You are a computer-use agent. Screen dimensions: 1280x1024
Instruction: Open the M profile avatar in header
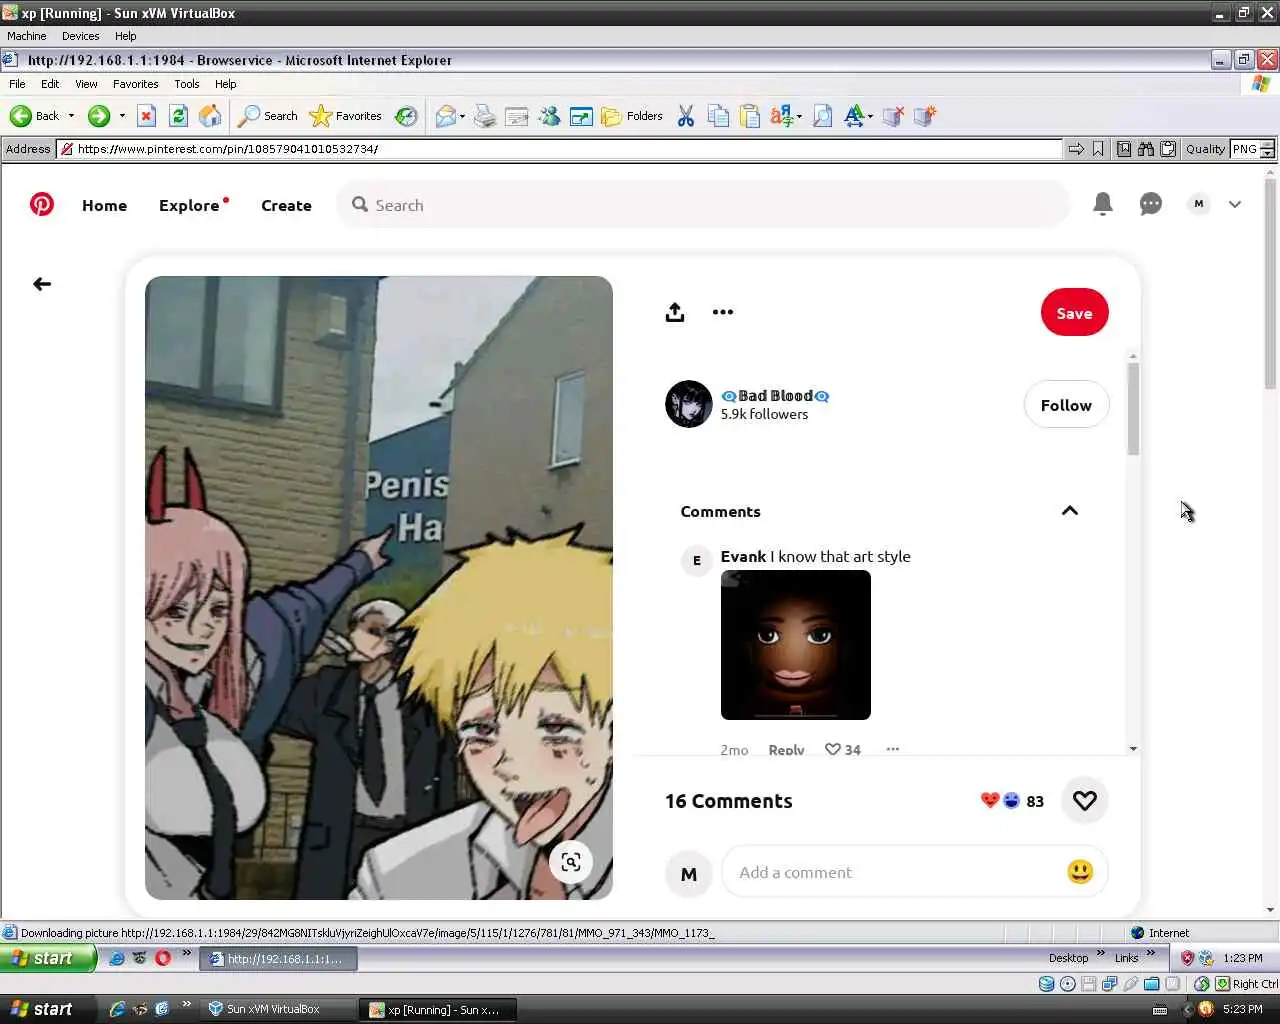(x=1198, y=204)
